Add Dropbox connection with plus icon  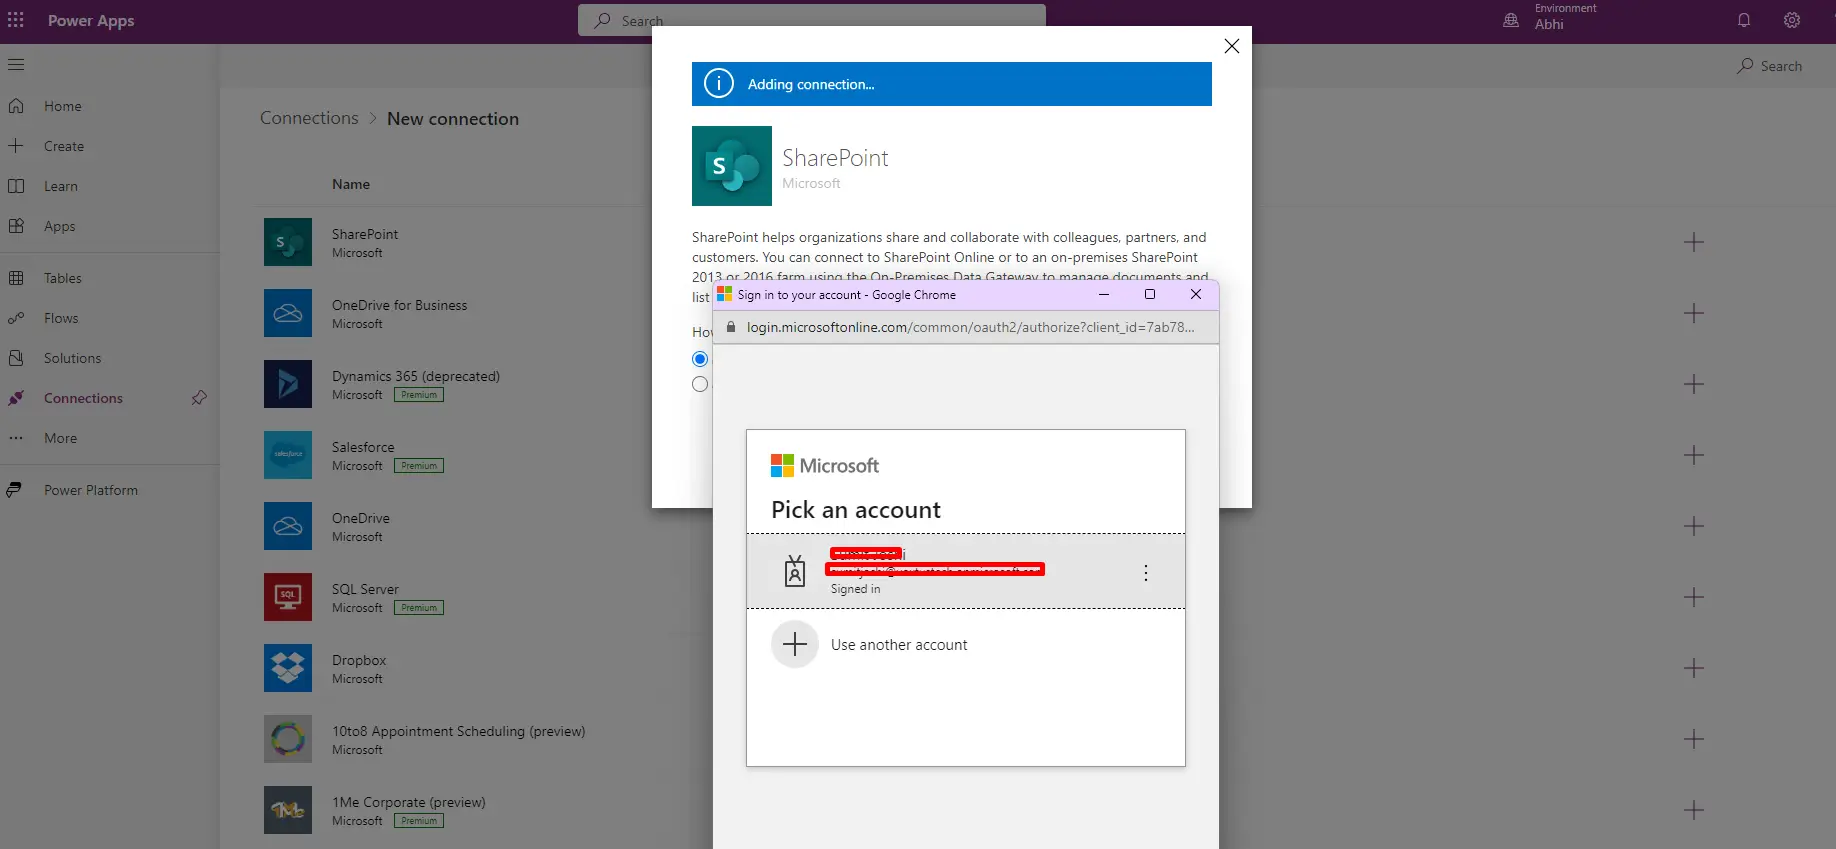coord(1694,668)
